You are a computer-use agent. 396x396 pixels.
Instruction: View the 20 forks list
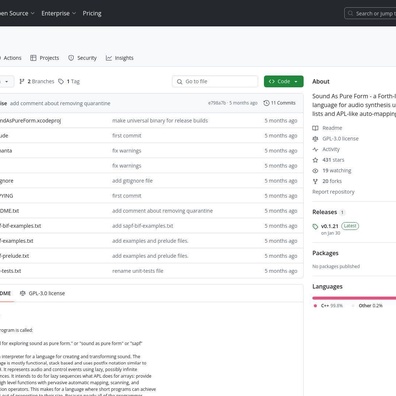pyautogui.click(x=332, y=181)
